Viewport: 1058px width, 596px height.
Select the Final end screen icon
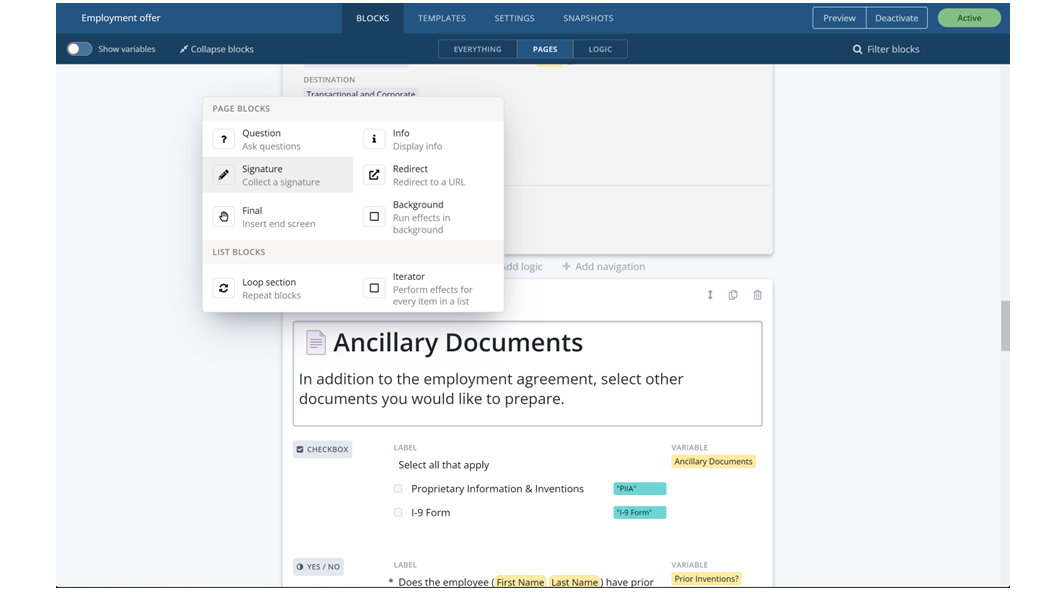223,216
